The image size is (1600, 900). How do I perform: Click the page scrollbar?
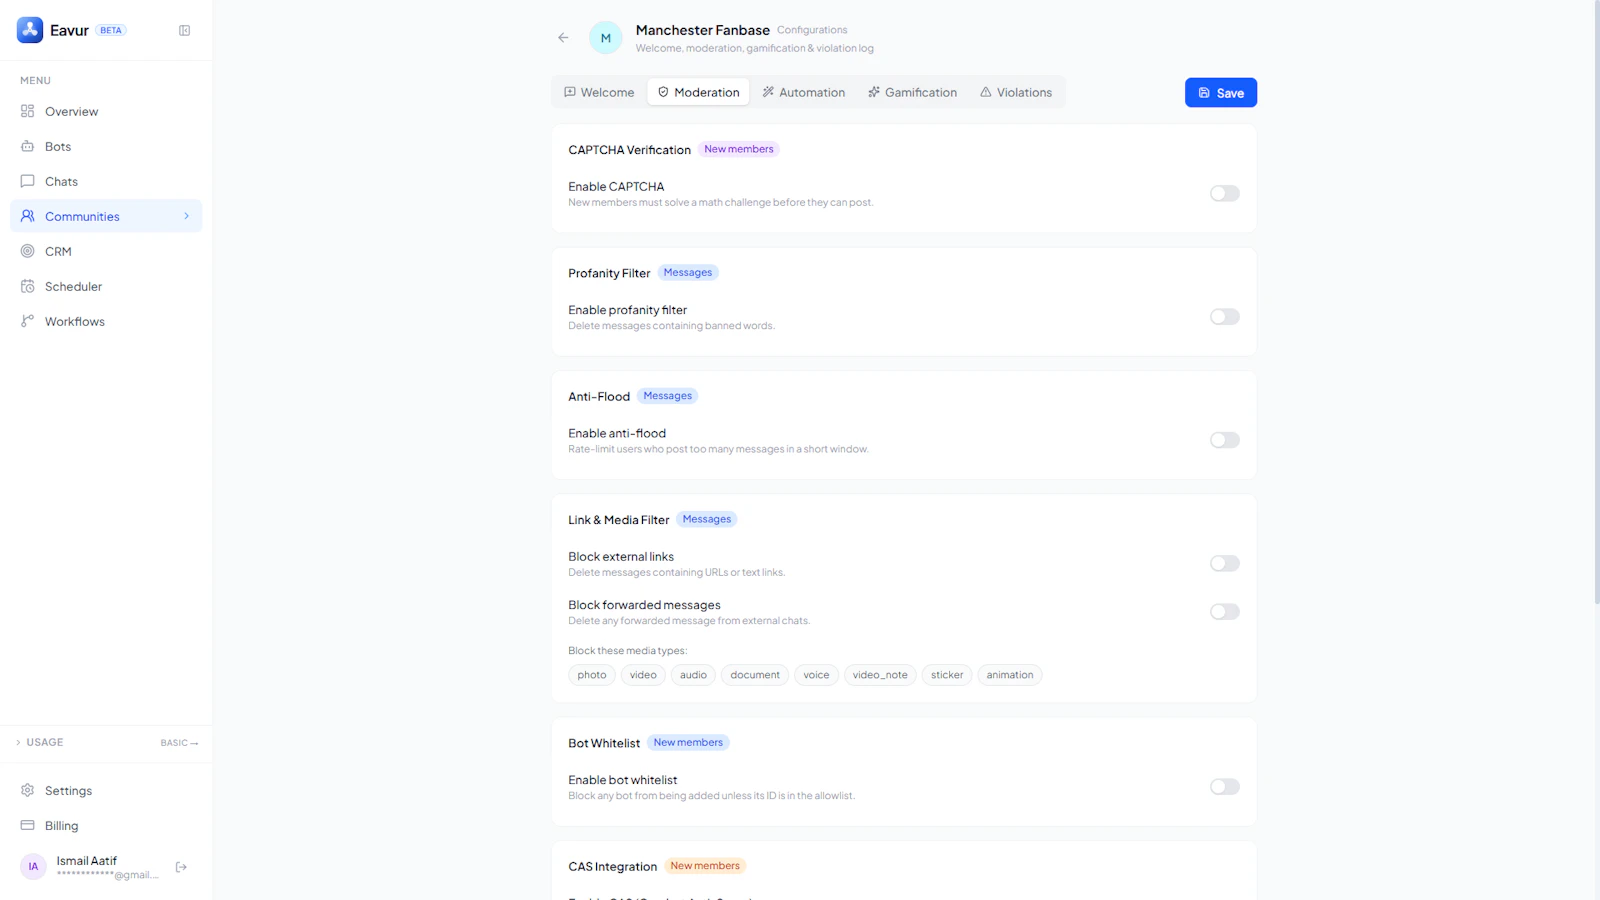[x=1596, y=300]
